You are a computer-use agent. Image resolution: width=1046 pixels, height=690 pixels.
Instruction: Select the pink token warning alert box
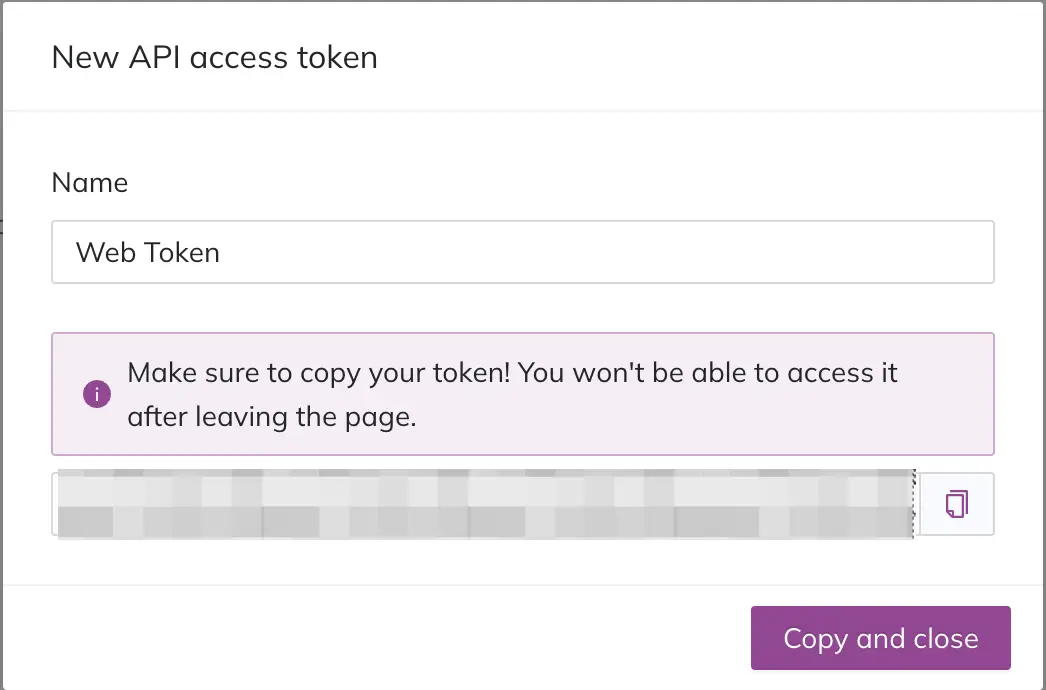coord(523,394)
